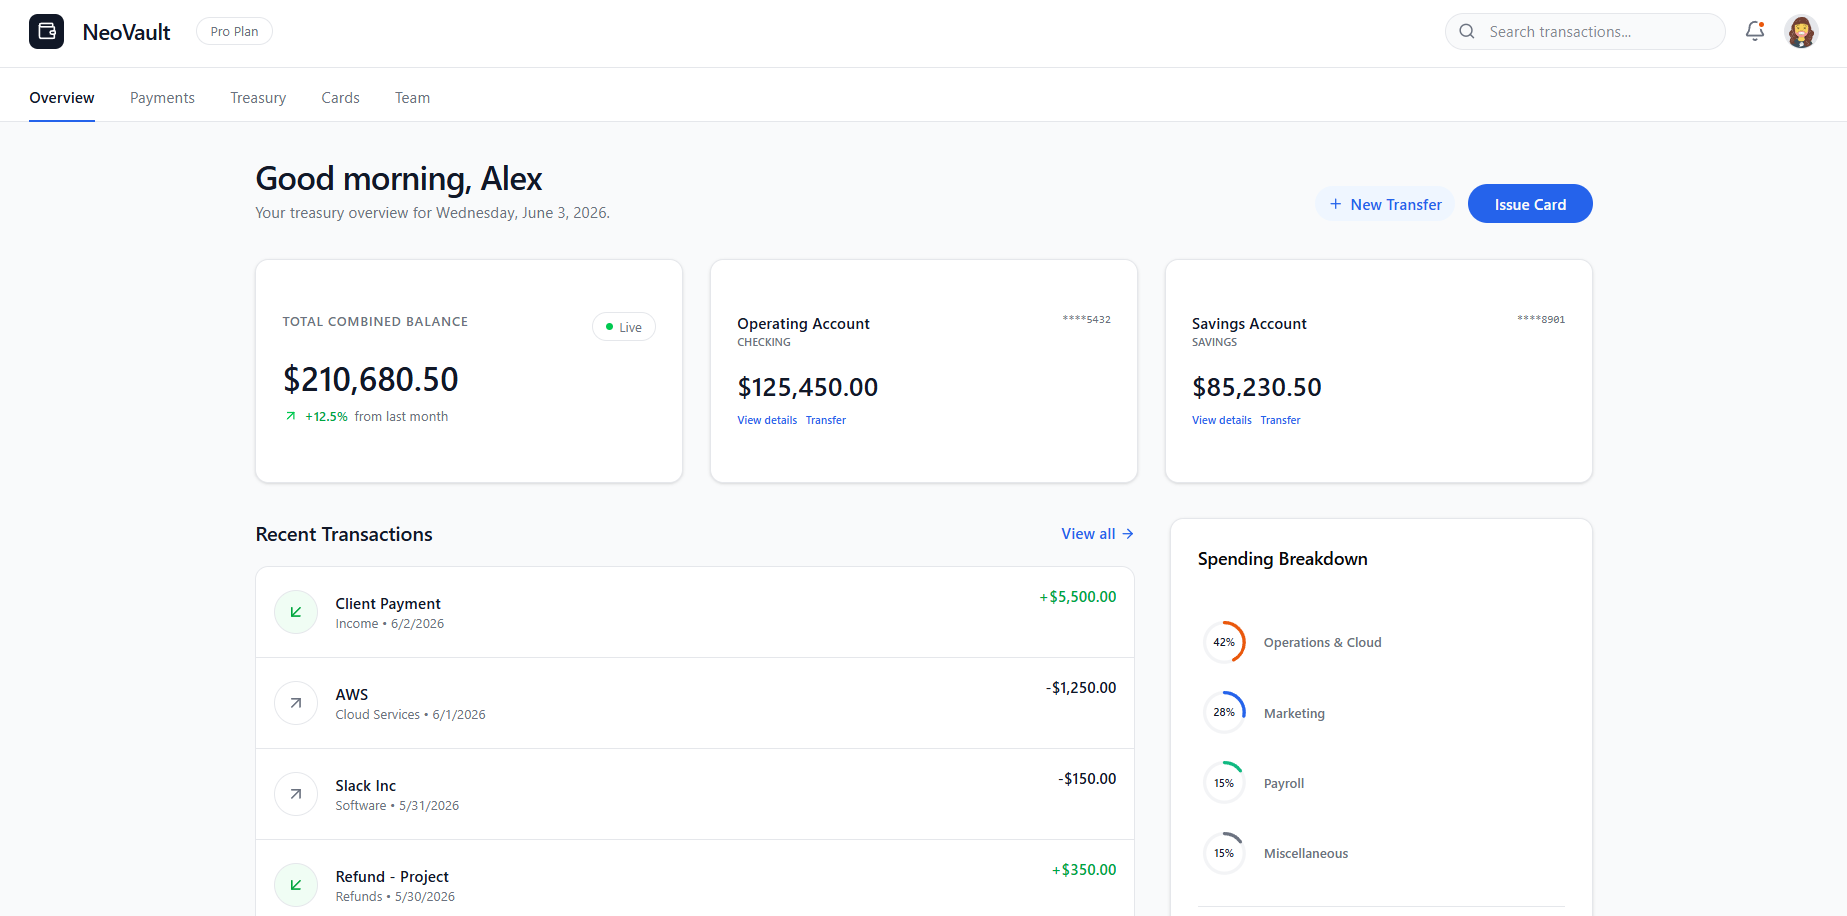Open the user avatar menu
Viewport: 1847px width, 916px height.
1801,32
